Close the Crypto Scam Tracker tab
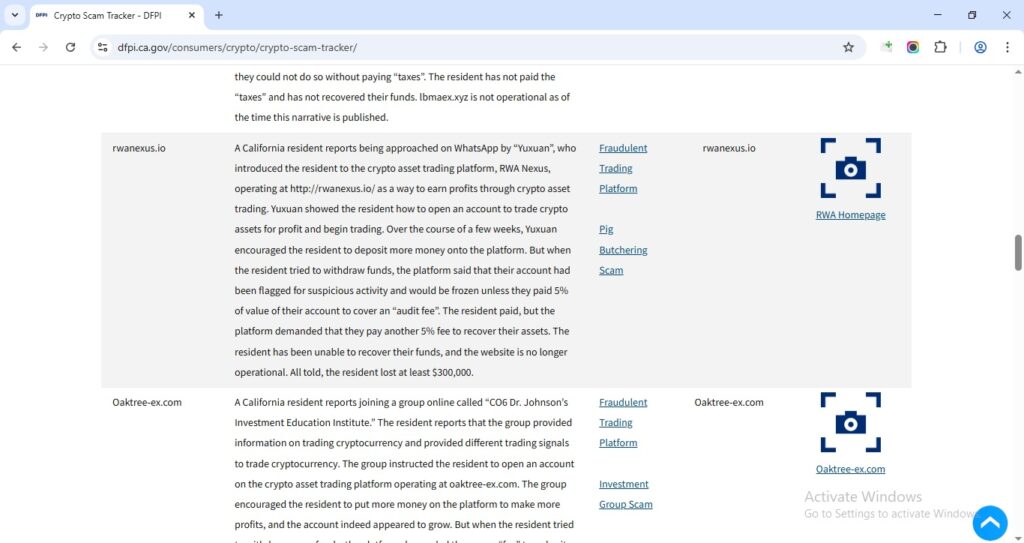This screenshot has width=1024, height=543. (191, 15)
